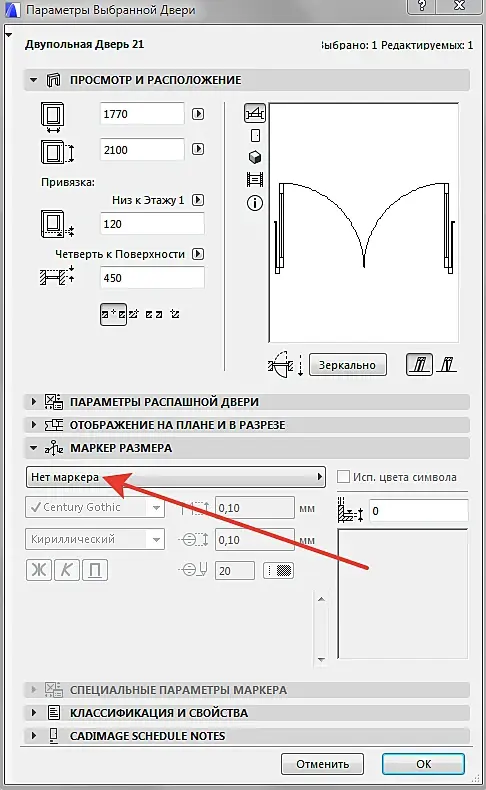This screenshot has width=486, height=790.
Task: Open the info preview icon
Action: point(255,203)
